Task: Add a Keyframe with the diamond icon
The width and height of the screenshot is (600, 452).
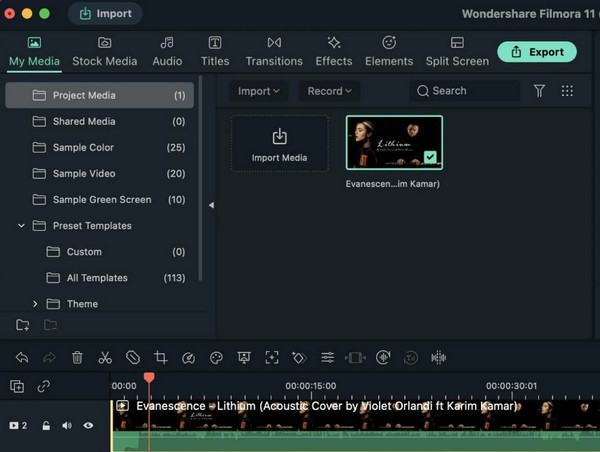Action: 299,358
